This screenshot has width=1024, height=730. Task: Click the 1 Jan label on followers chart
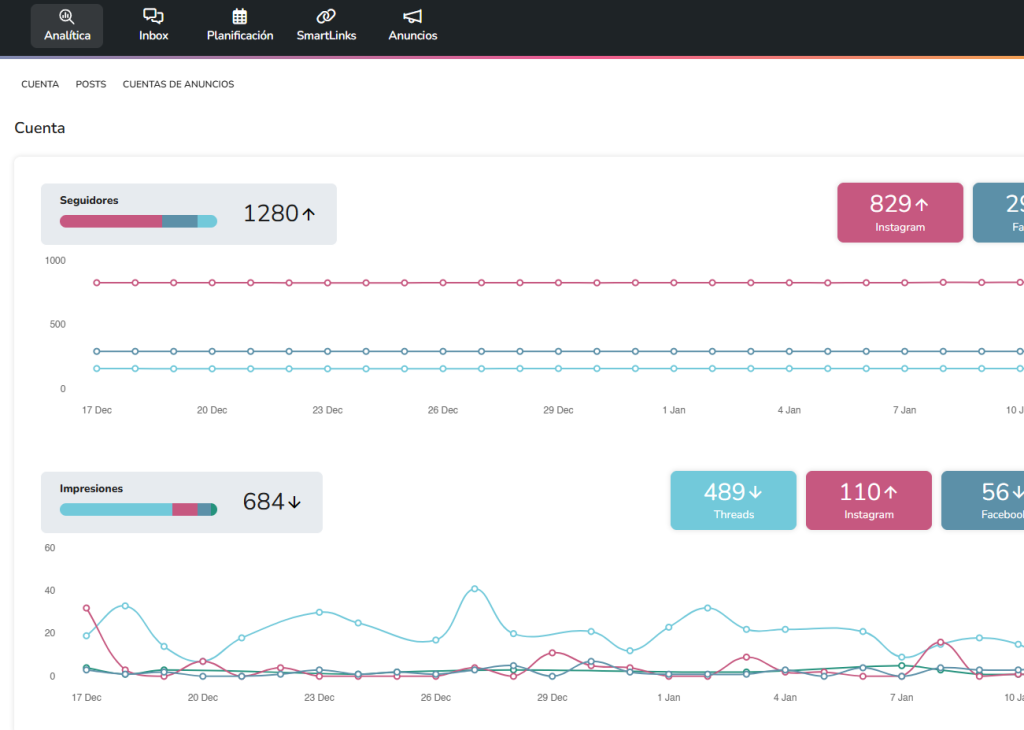coord(674,410)
